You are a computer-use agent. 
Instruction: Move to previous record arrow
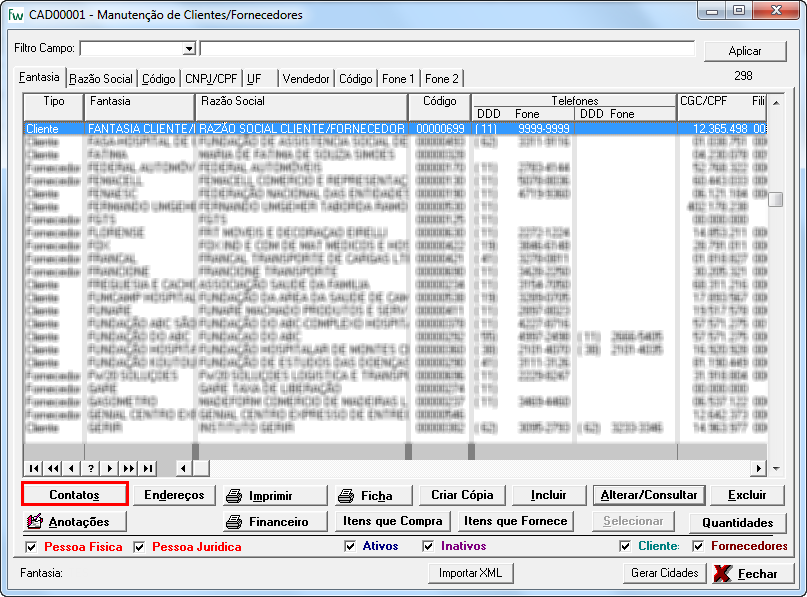(x=72, y=468)
